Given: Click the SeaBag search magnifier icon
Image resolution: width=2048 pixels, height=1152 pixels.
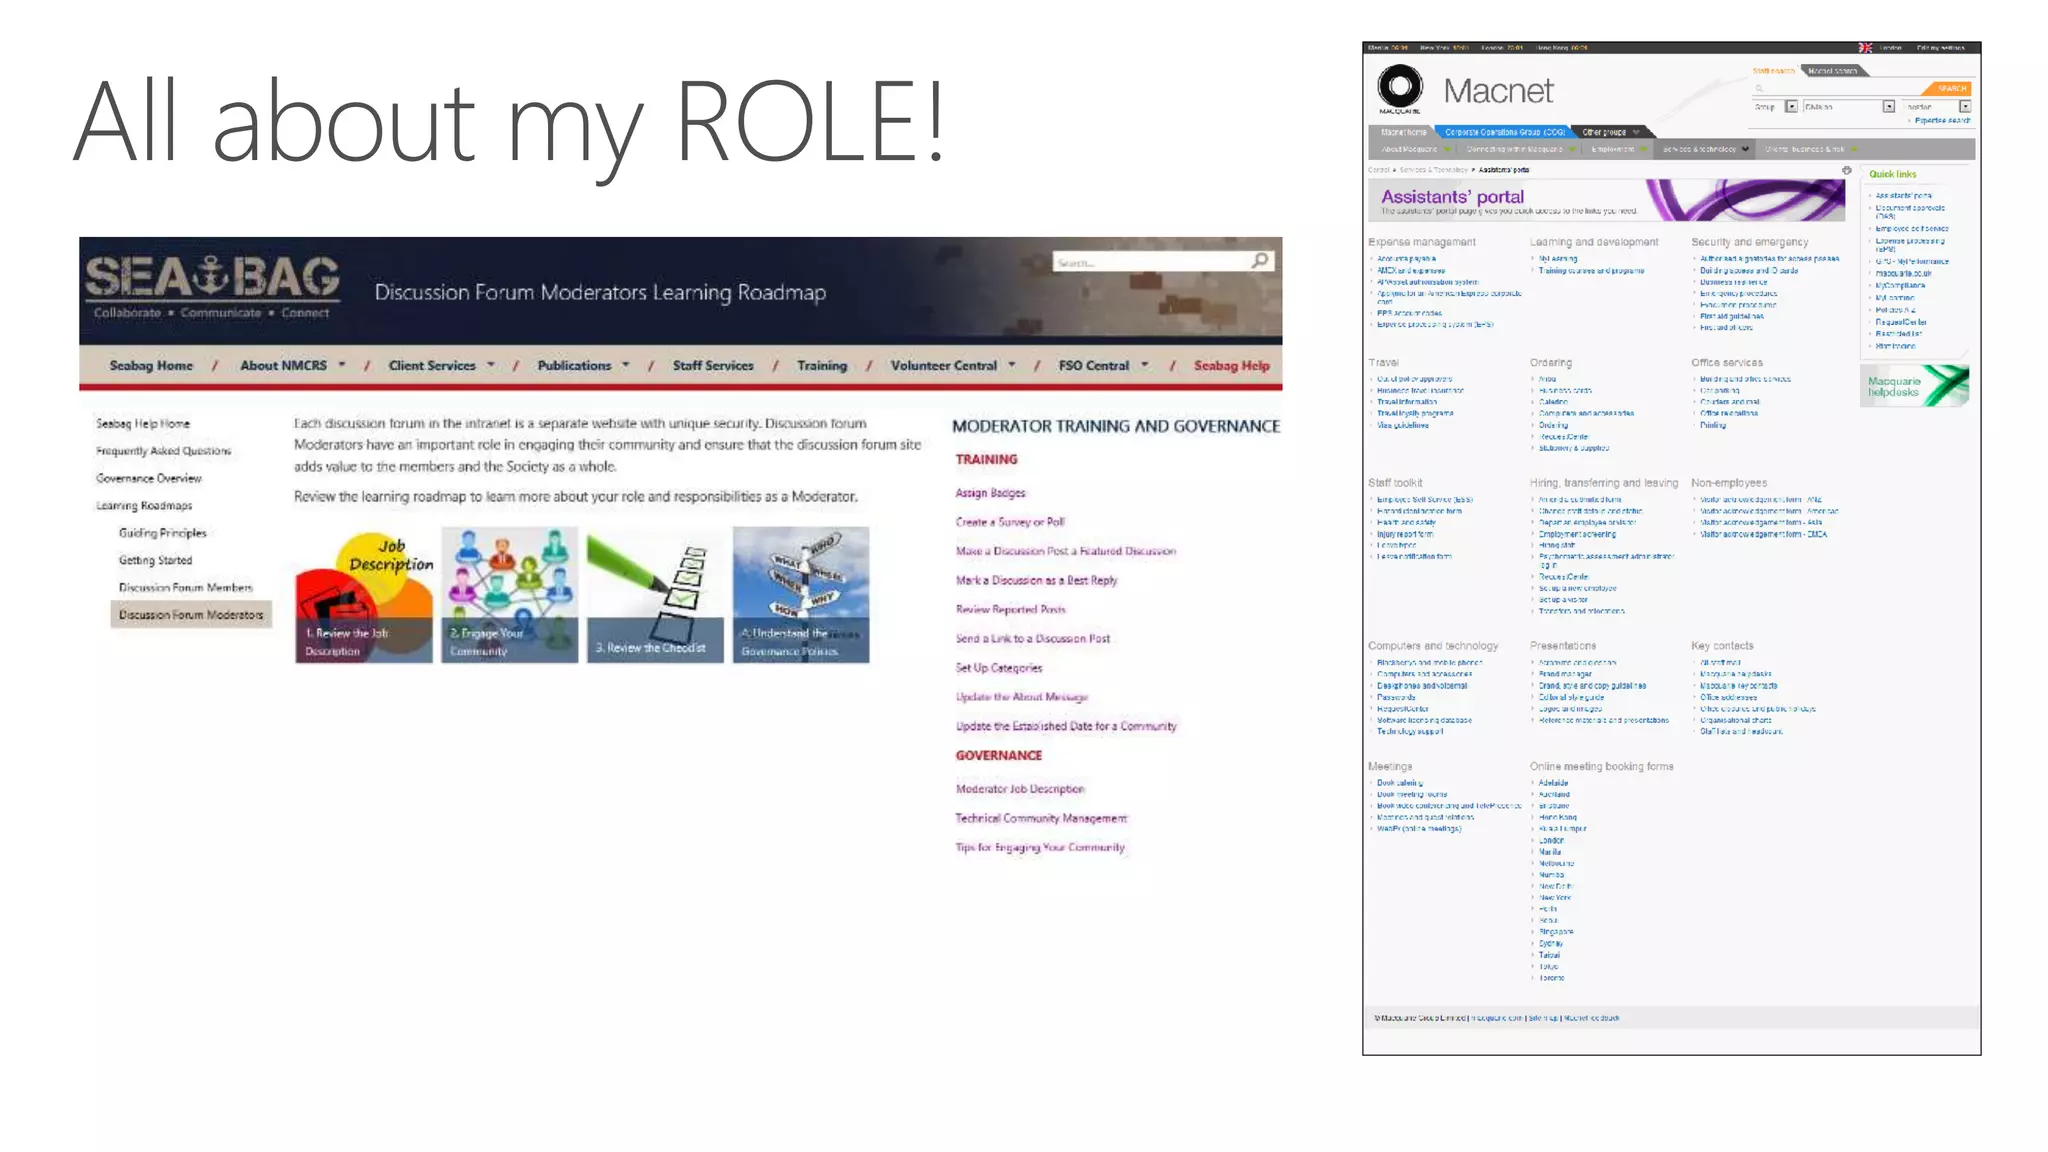Looking at the screenshot, I should click(1260, 261).
